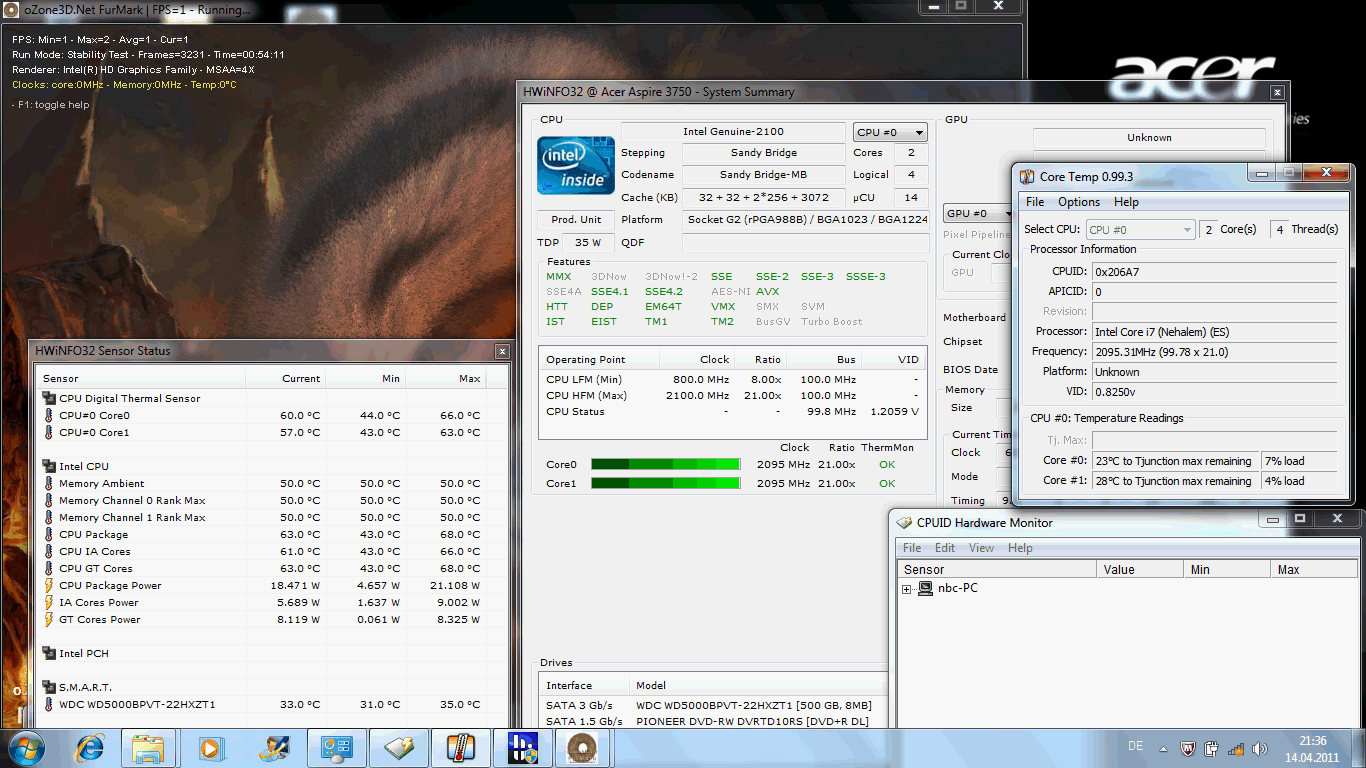Open Internet Explorer from the taskbar
Viewport: 1366px width, 768px height.
(89, 748)
